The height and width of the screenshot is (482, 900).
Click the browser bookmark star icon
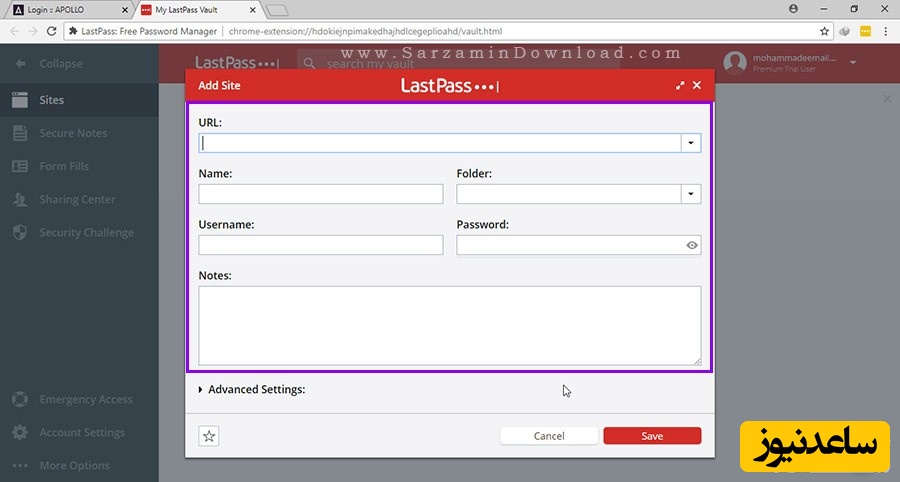(825, 31)
